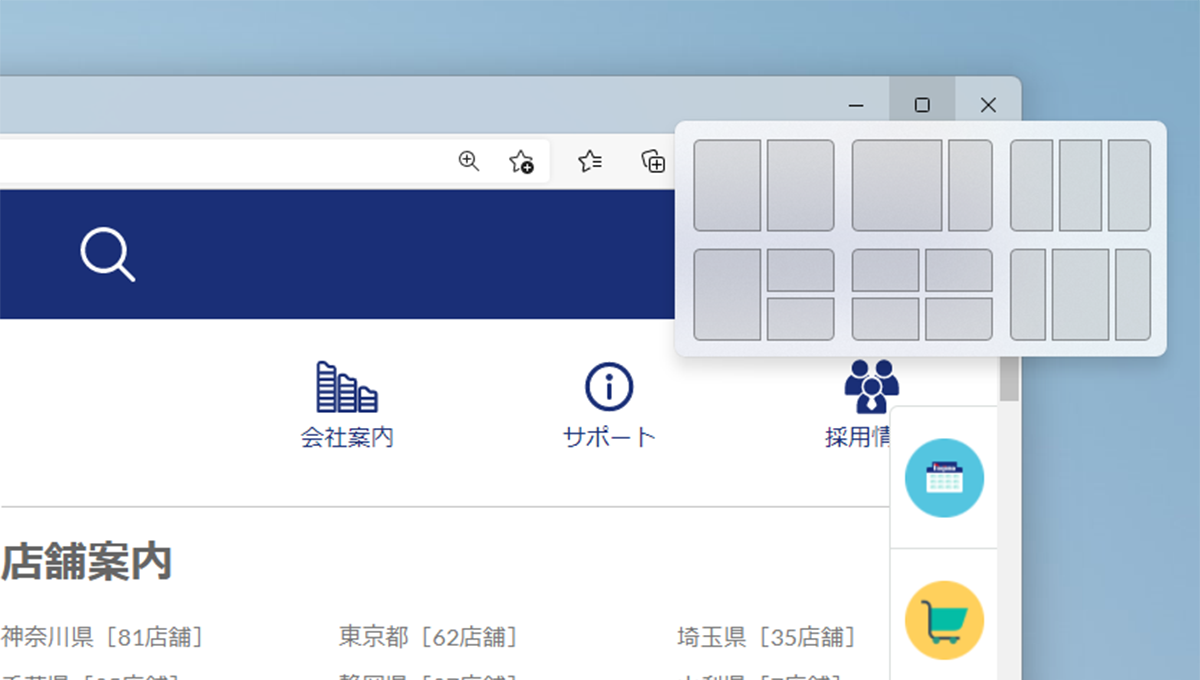This screenshot has width=1200, height=680.
Task: Snap to narrow right zone of wide-narrow layout
Action: point(970,185)
